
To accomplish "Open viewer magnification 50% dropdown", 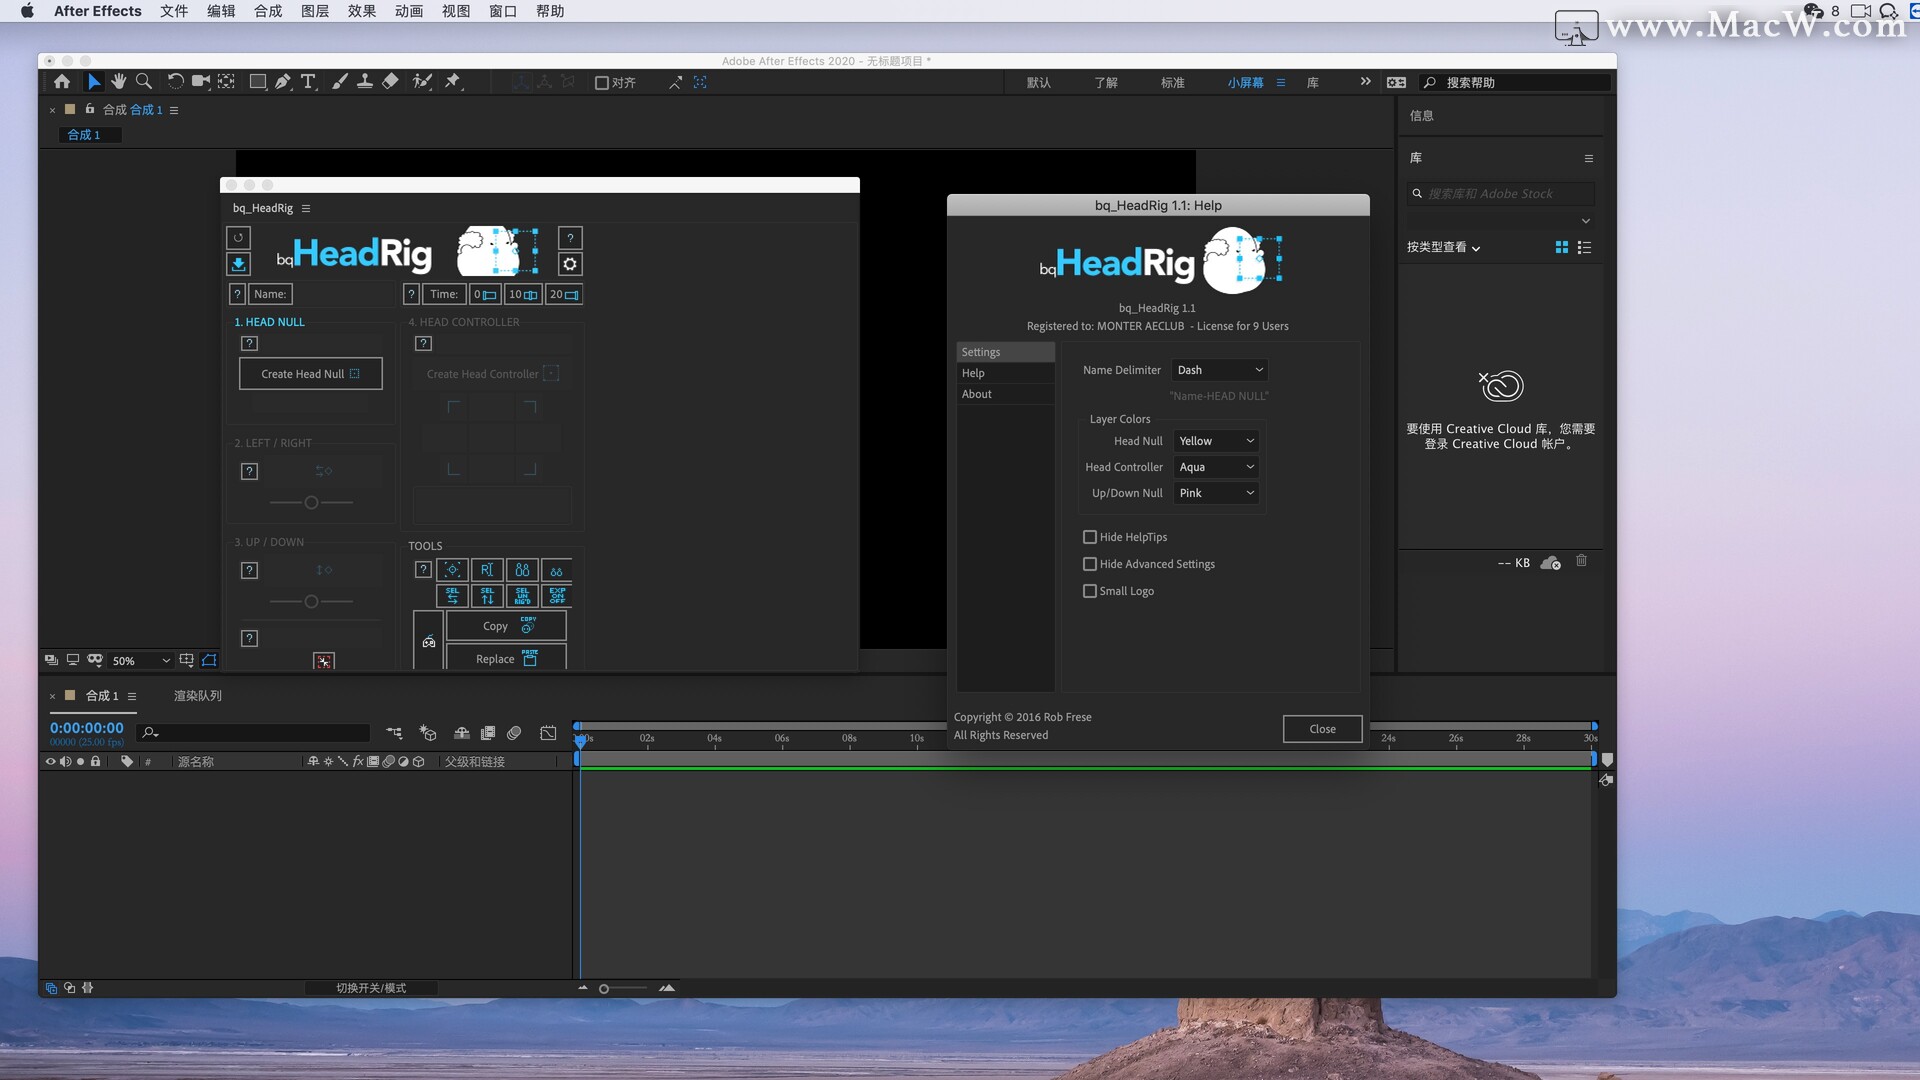I will 140,660.
